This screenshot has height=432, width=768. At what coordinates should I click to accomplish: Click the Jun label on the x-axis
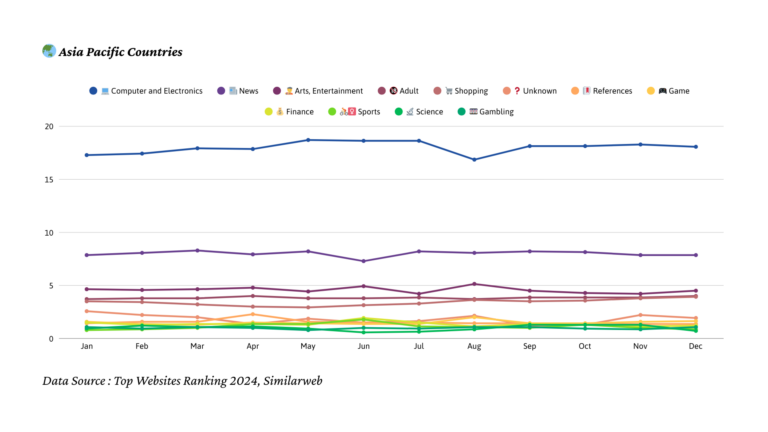point(363,346)
